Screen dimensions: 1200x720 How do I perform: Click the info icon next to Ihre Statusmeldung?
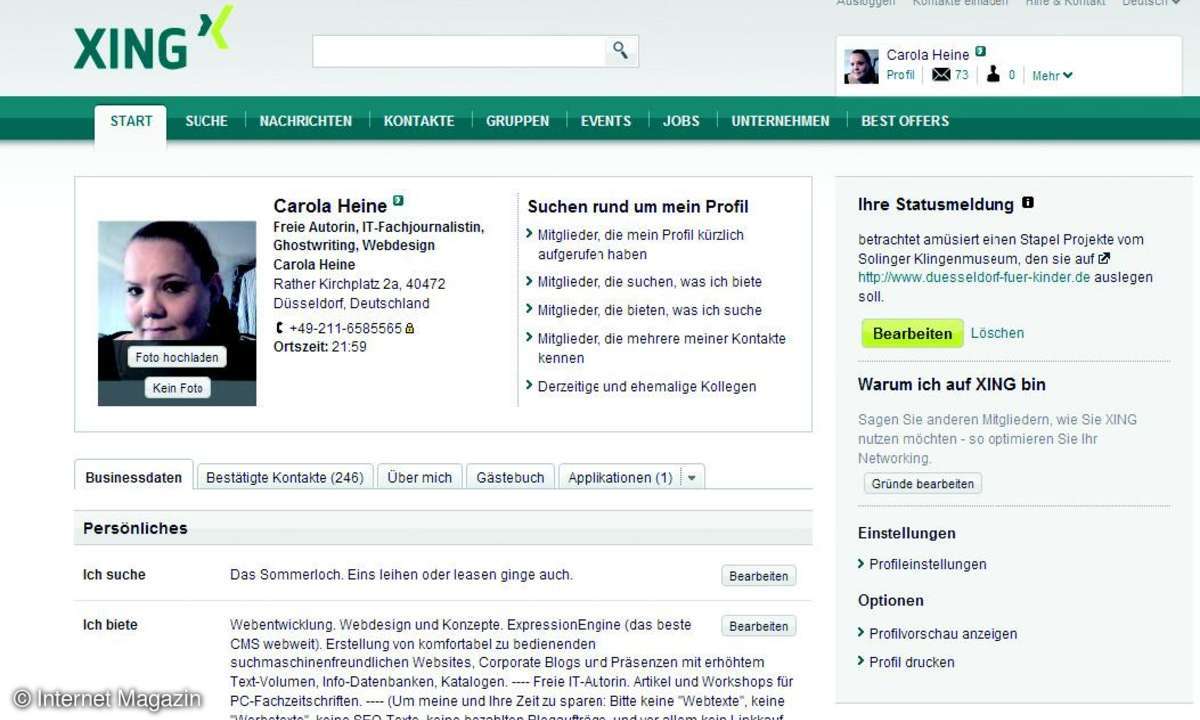(1027, 203)
